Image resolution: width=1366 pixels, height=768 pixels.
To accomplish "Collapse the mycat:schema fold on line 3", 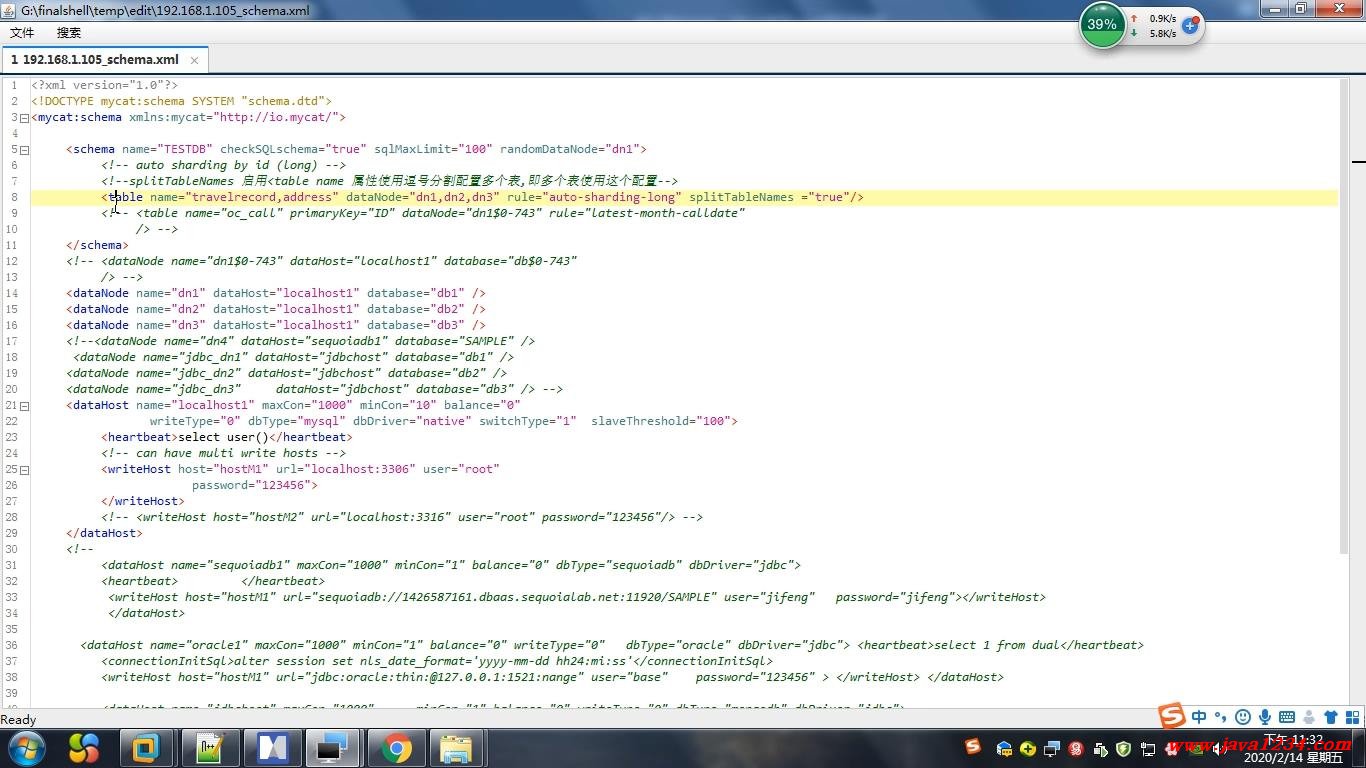I will 24,118.
